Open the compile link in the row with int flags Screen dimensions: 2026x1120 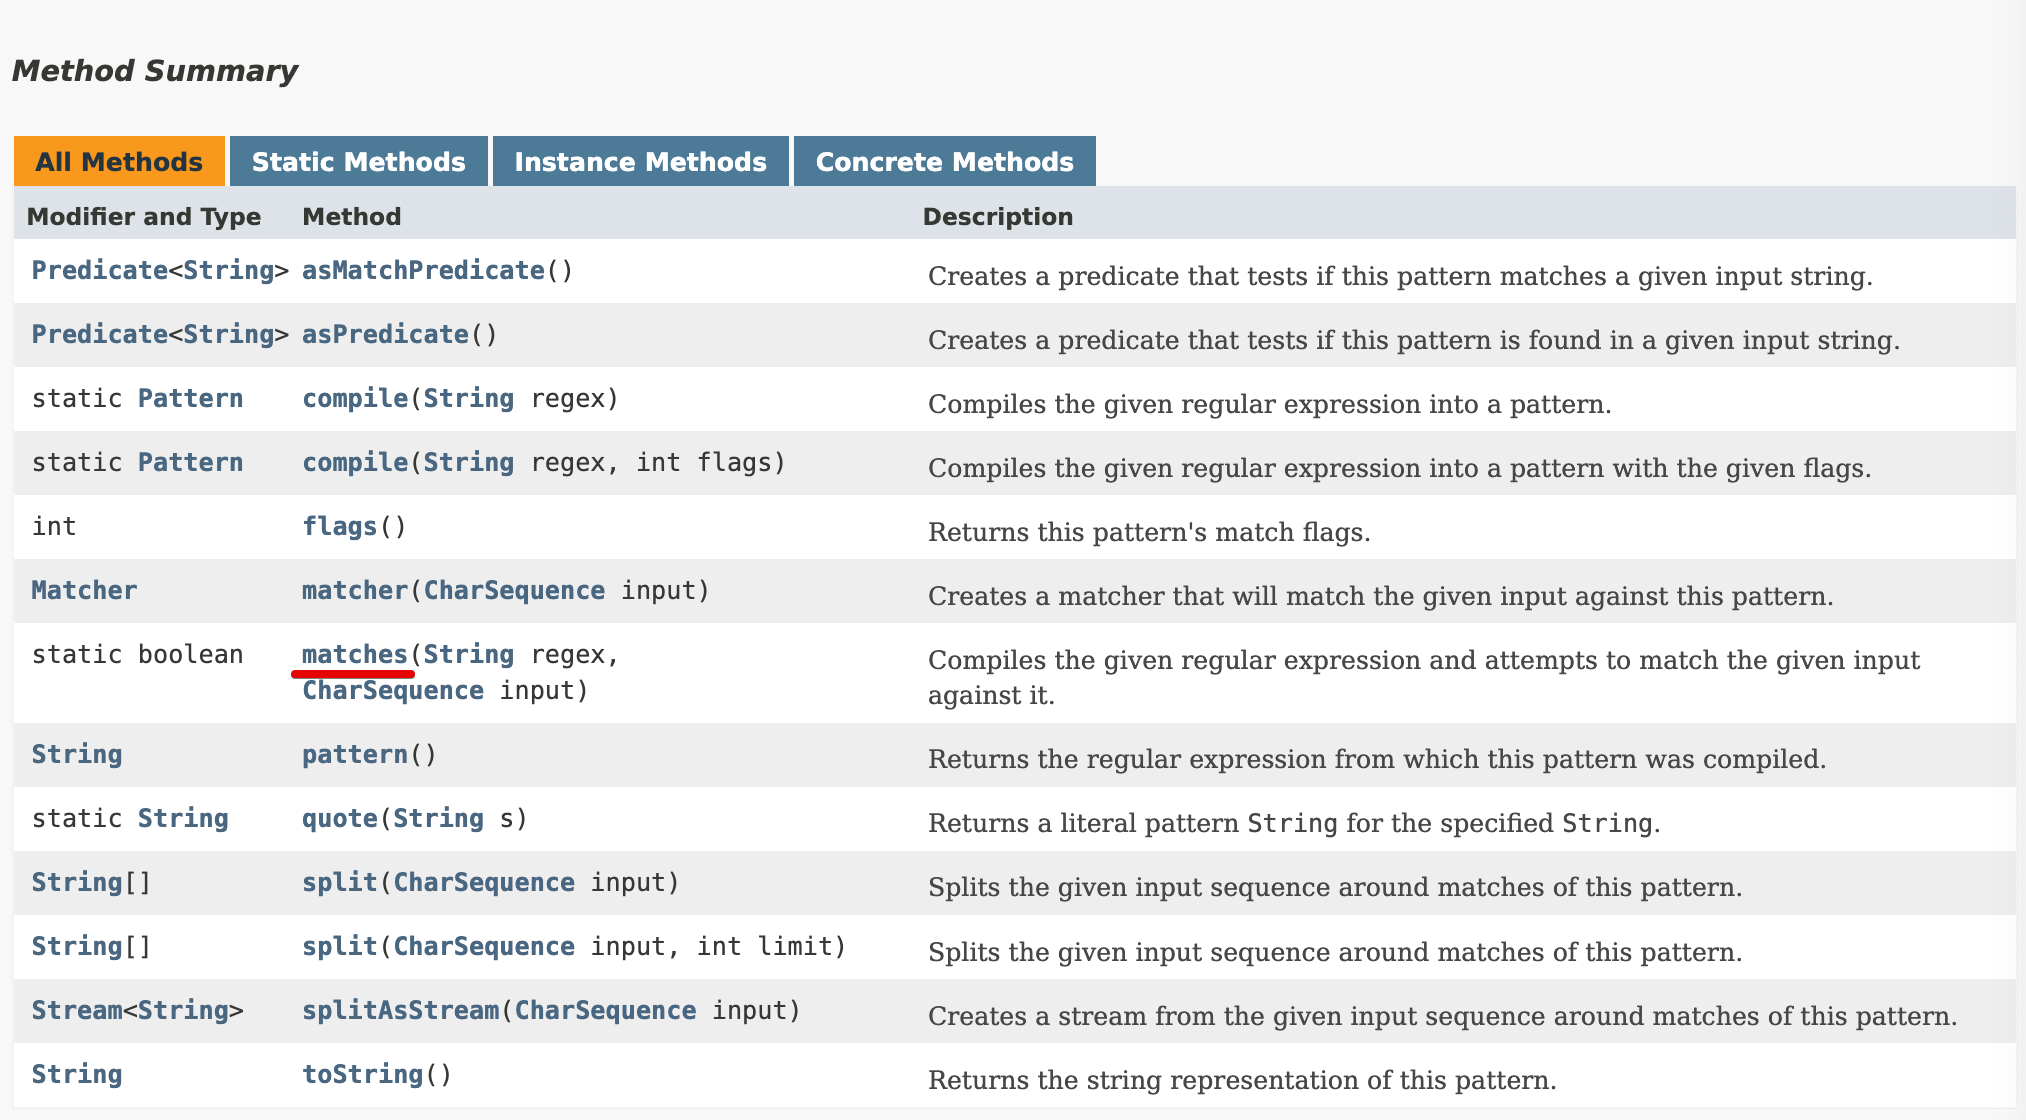[355, 463]
